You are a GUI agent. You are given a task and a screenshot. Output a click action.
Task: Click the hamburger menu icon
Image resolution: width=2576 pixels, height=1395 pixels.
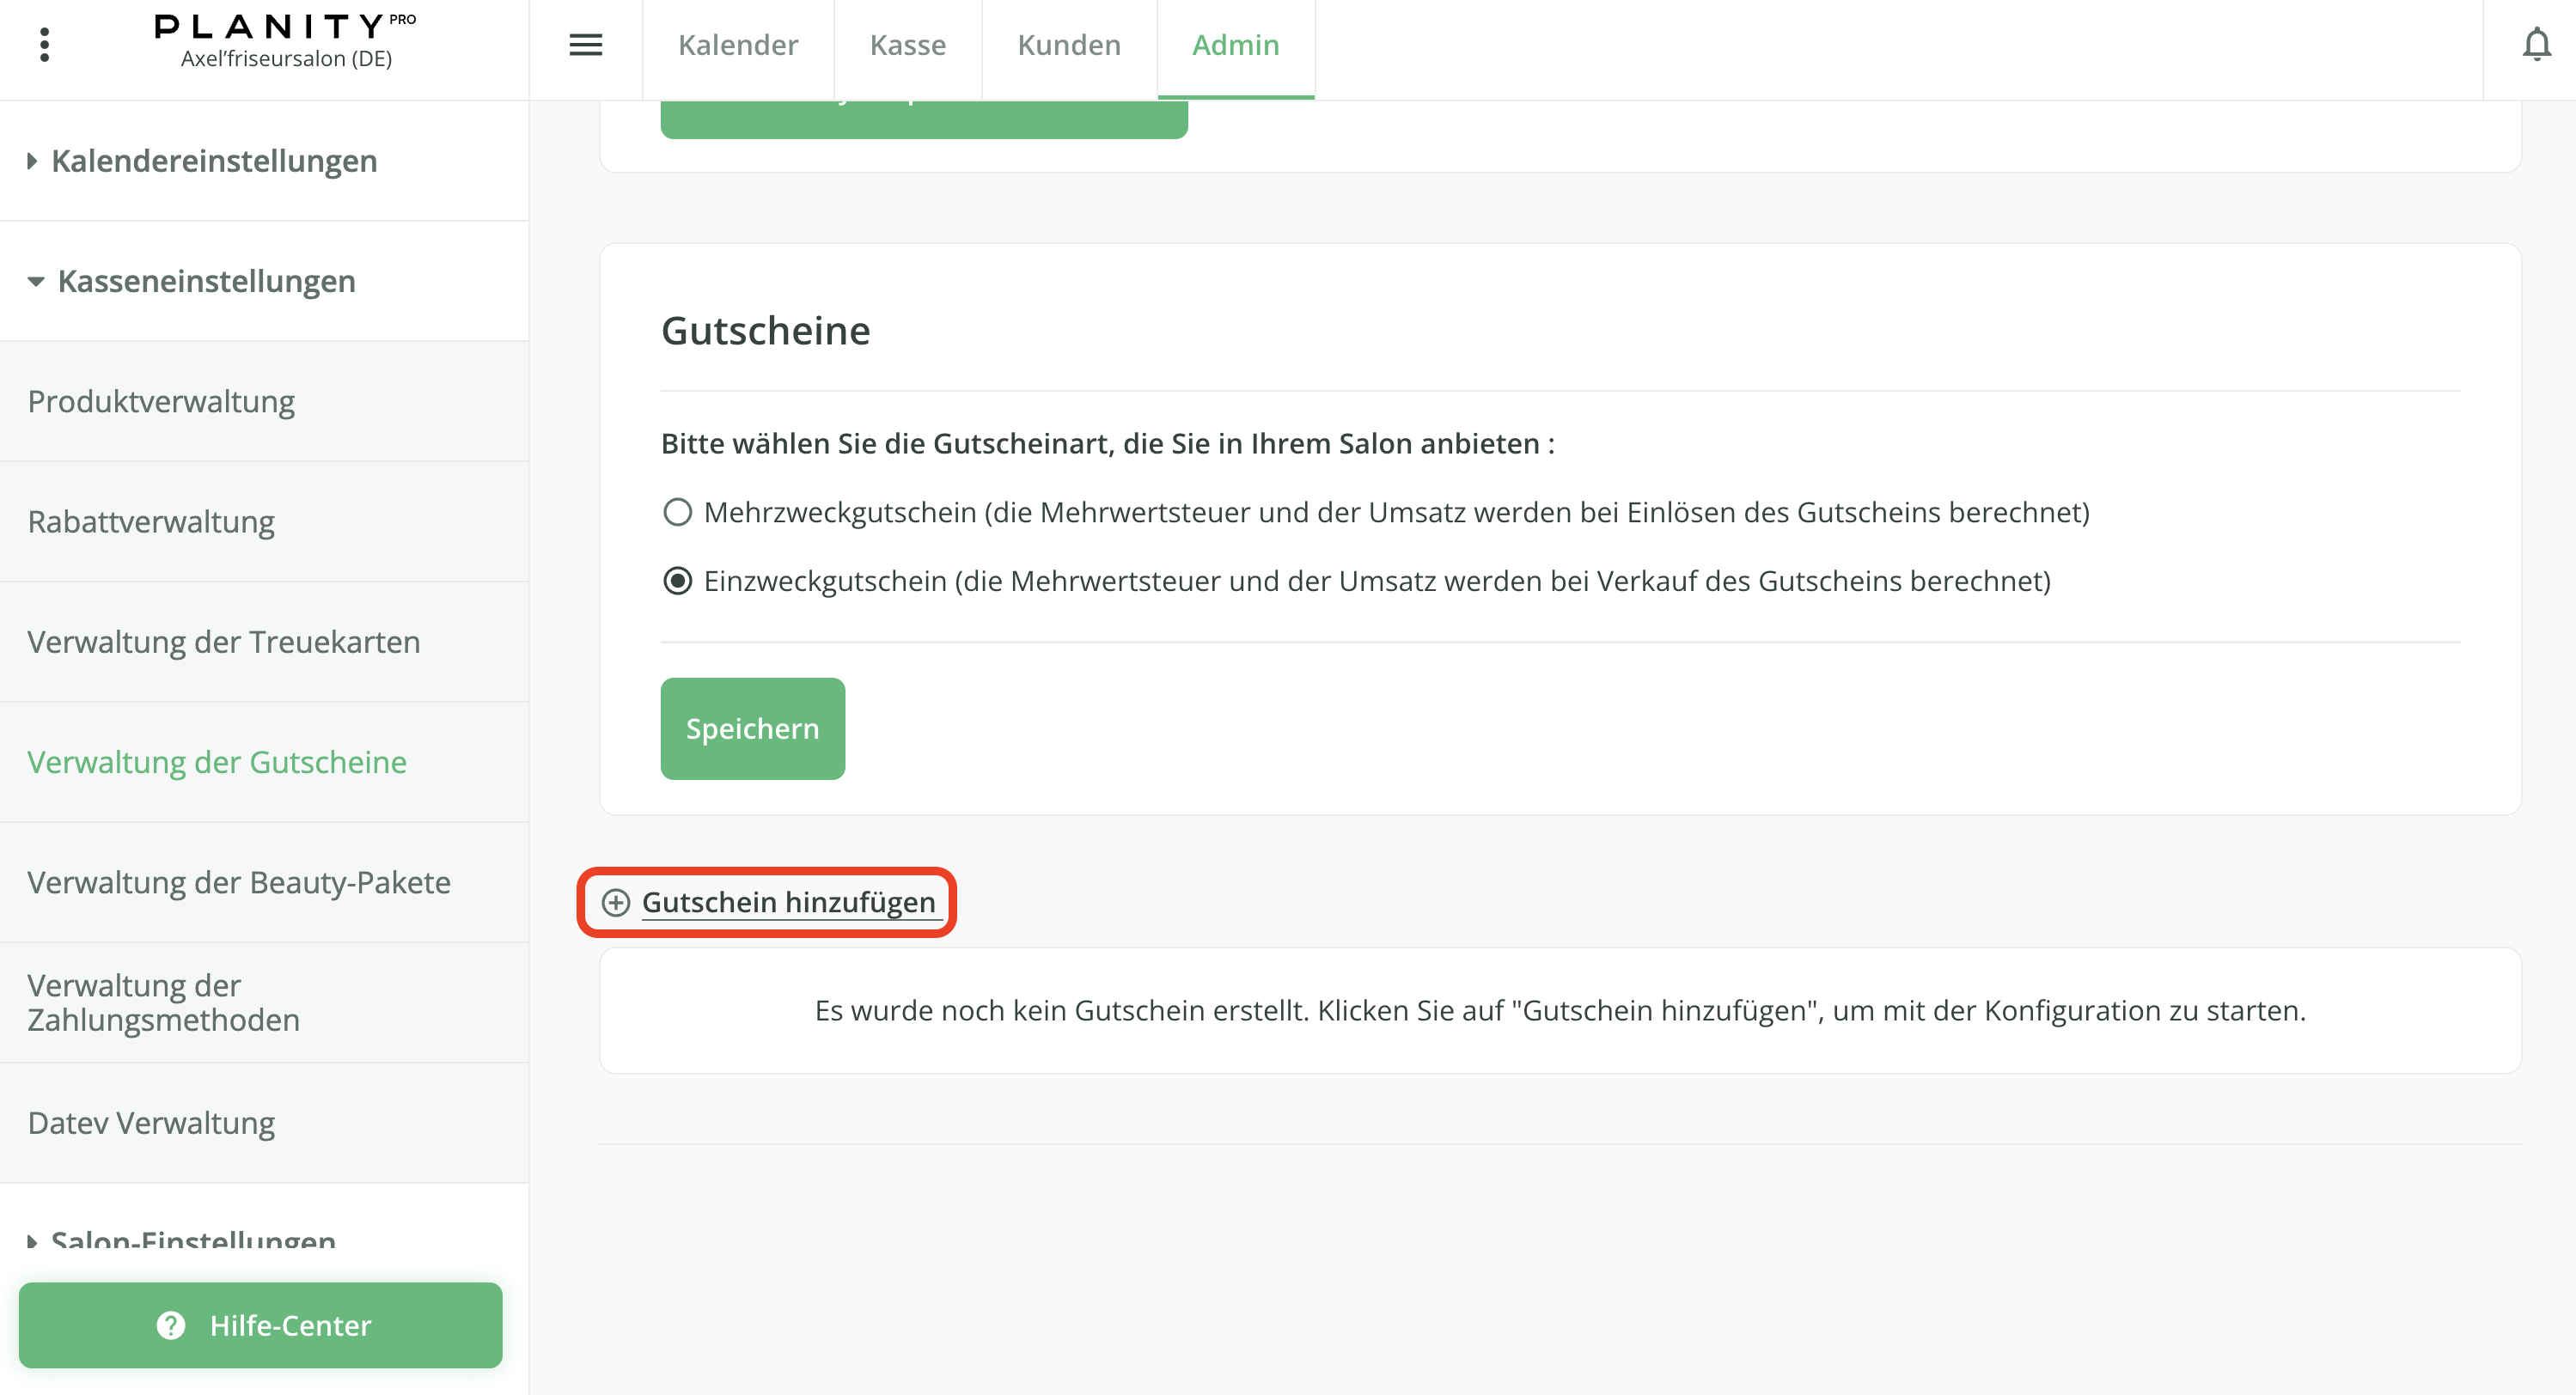[x=585, y=45]
